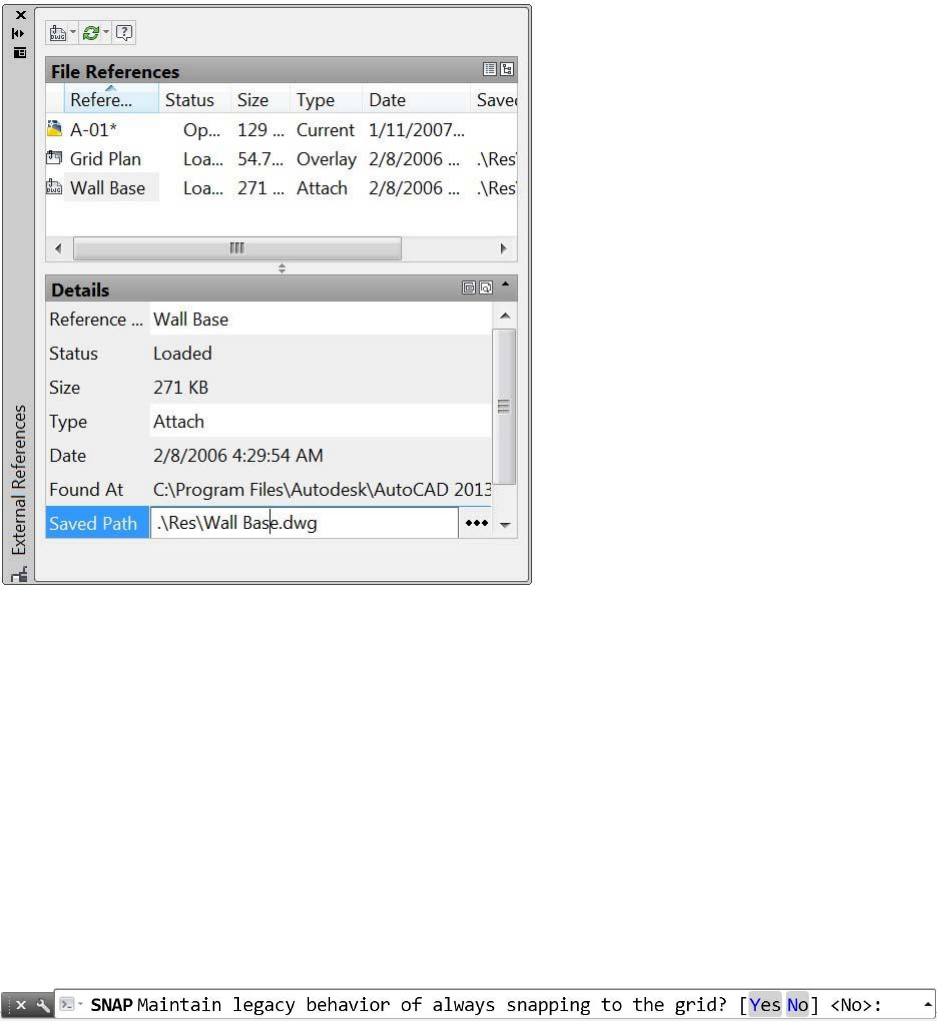This screenshot has width=937, height=1021.
Task: Click the Grid Plan overlay icon
Action: pyautogui.click(x=55, y=158)
